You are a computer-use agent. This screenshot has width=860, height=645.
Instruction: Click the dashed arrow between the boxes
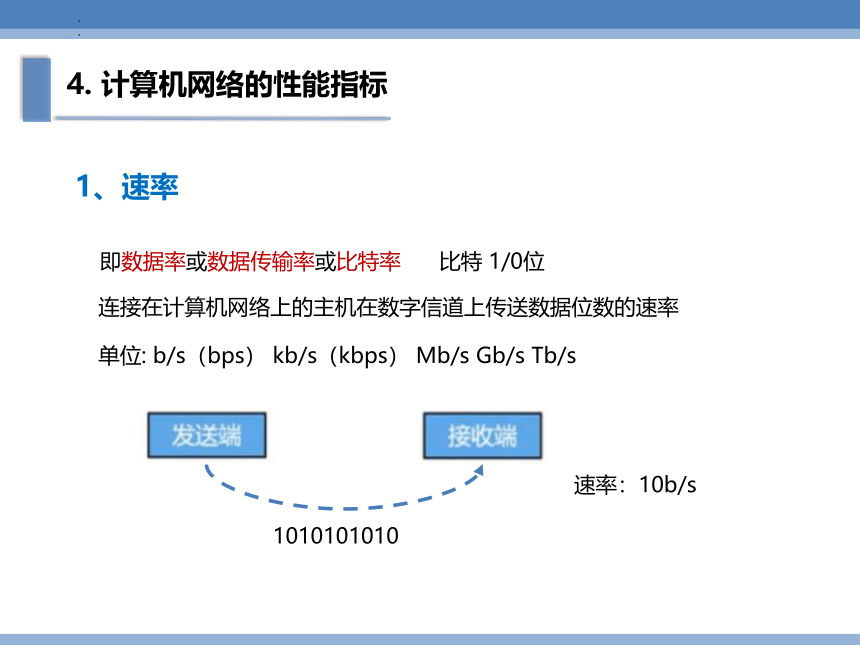point(344,488)
